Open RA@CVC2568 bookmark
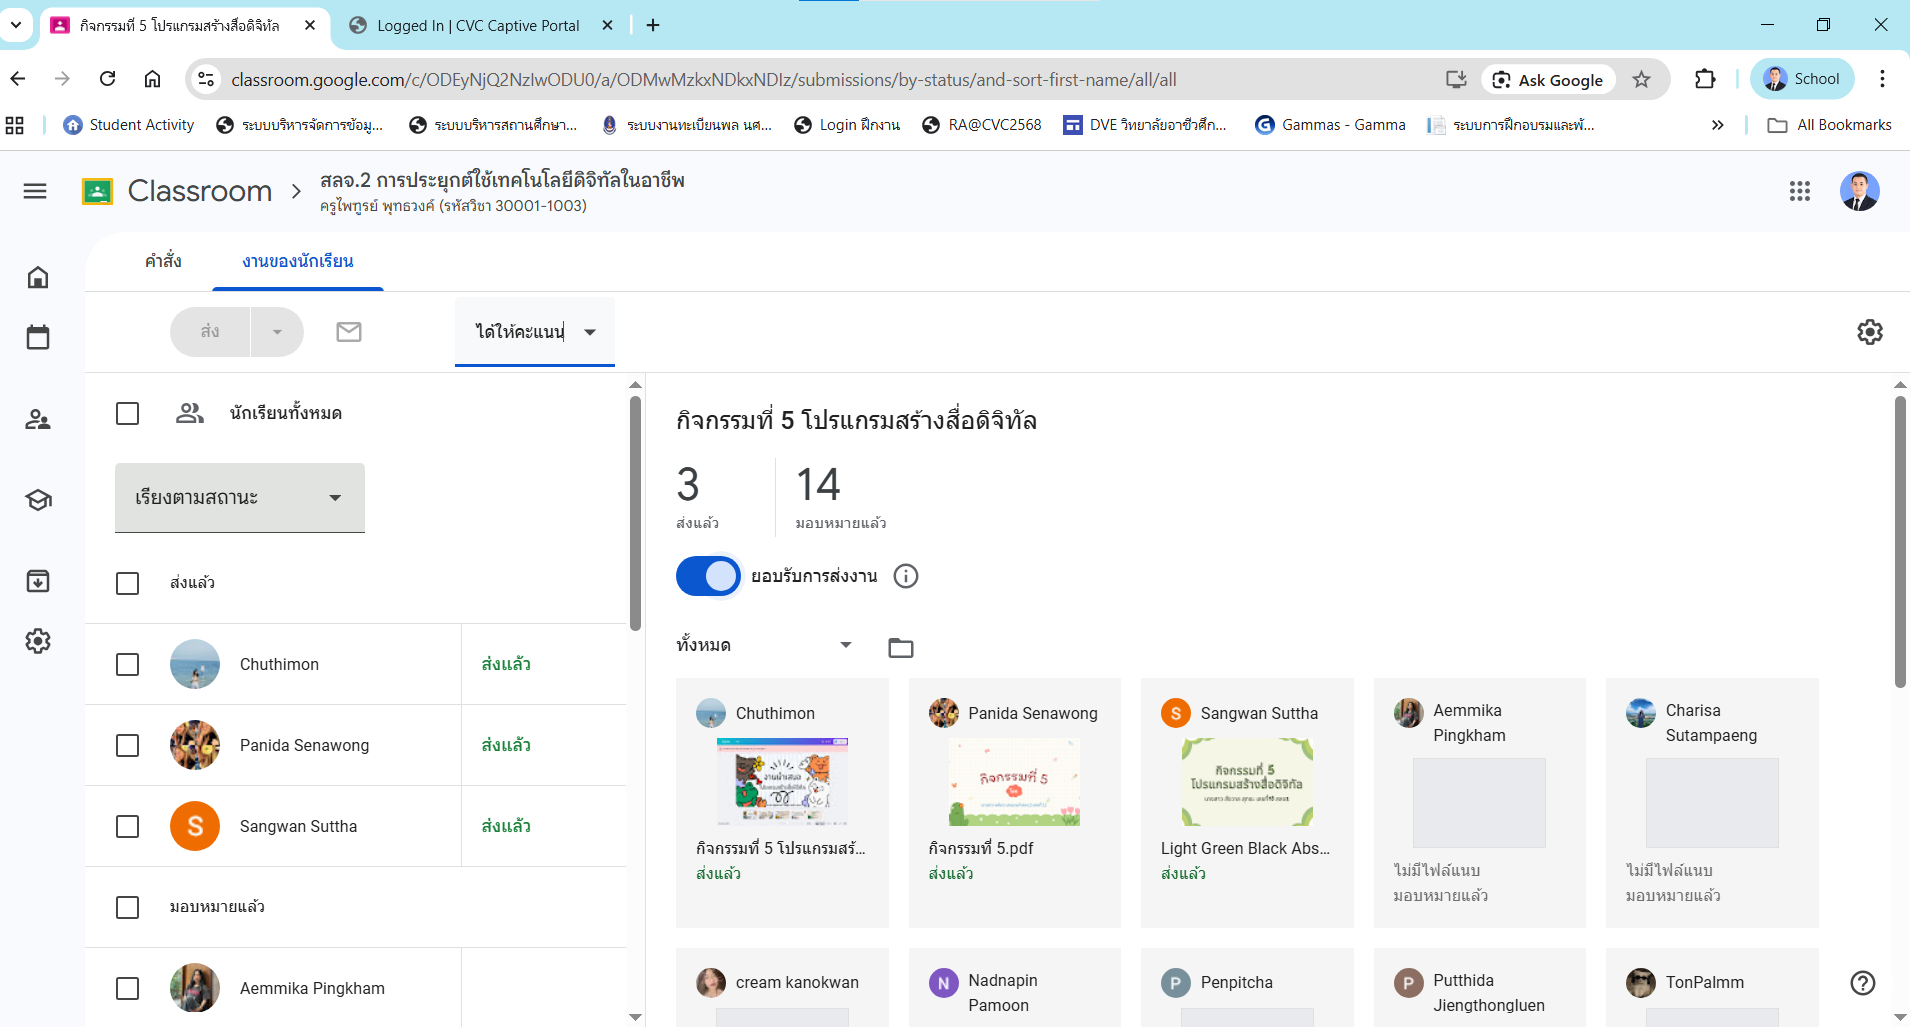The width and height of the screenshot is (1910, 1027). pyautogui.click(x=982, y=125)
